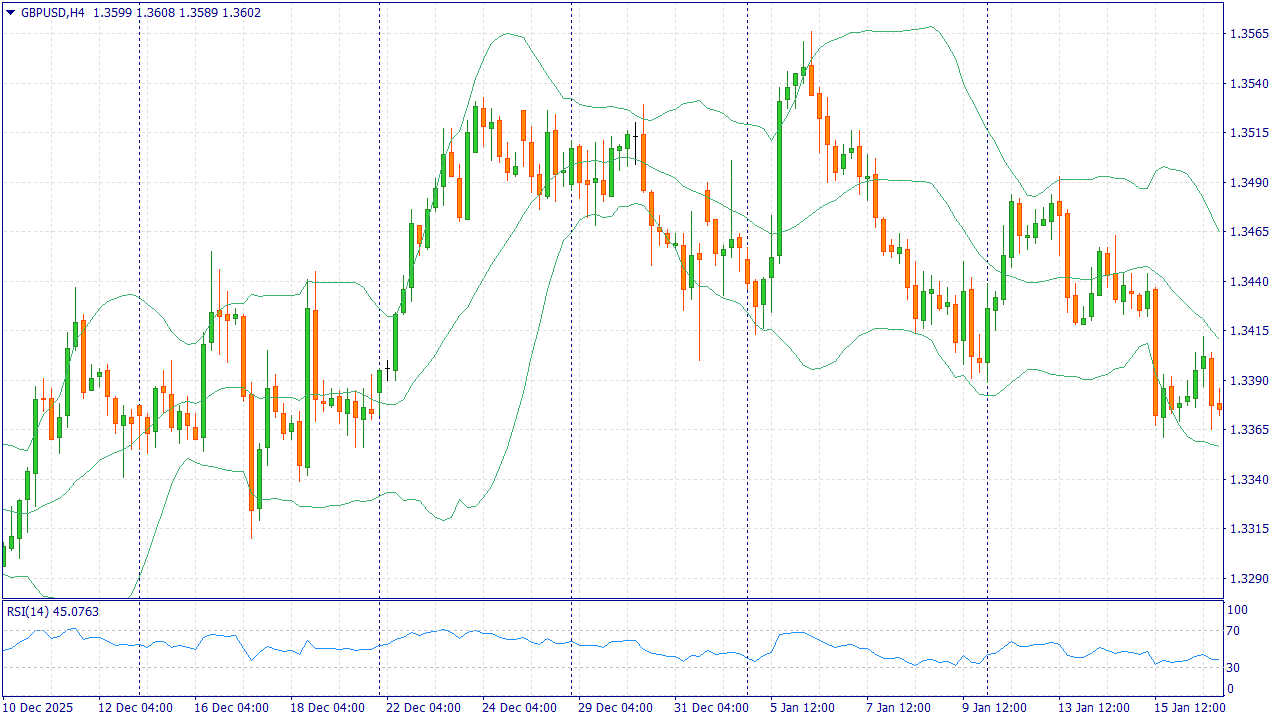This screenshot has height=720, width=1280.
Task: Click the 1.3290 price axis label
Action: coord(1247,579)
